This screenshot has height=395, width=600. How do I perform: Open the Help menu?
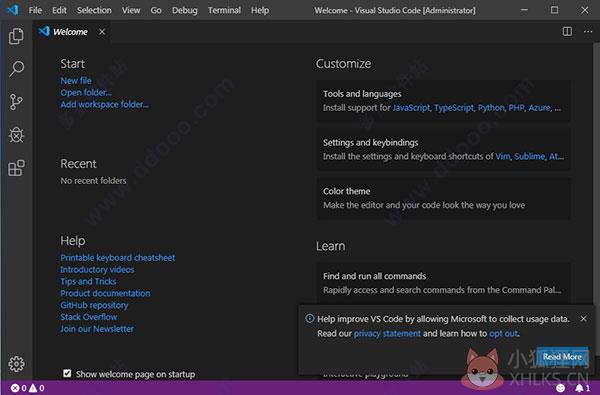260,10
